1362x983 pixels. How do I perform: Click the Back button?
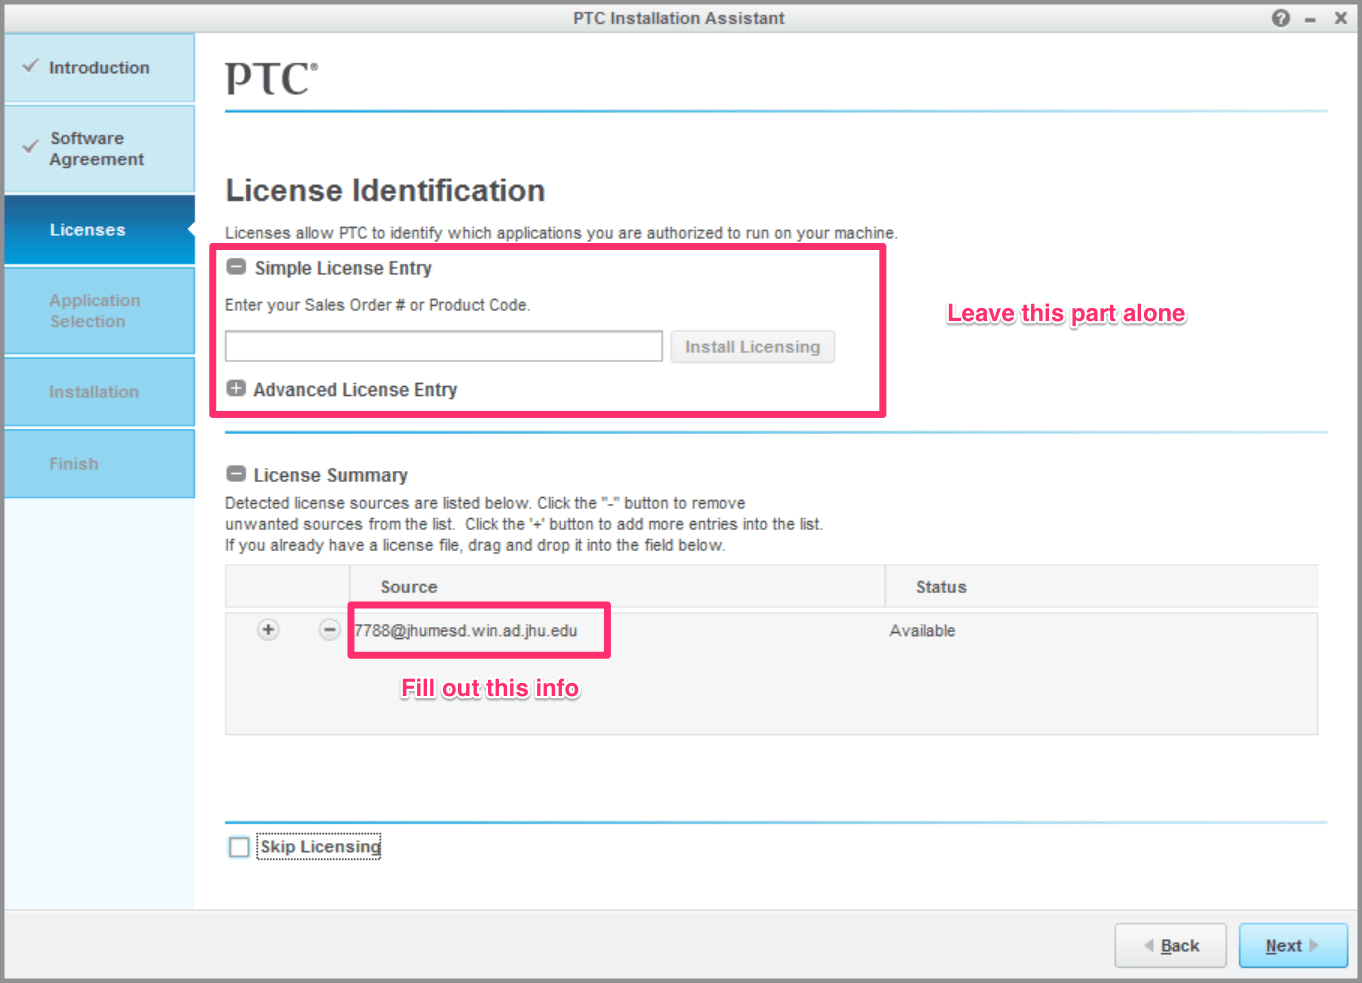[1170, 945]
